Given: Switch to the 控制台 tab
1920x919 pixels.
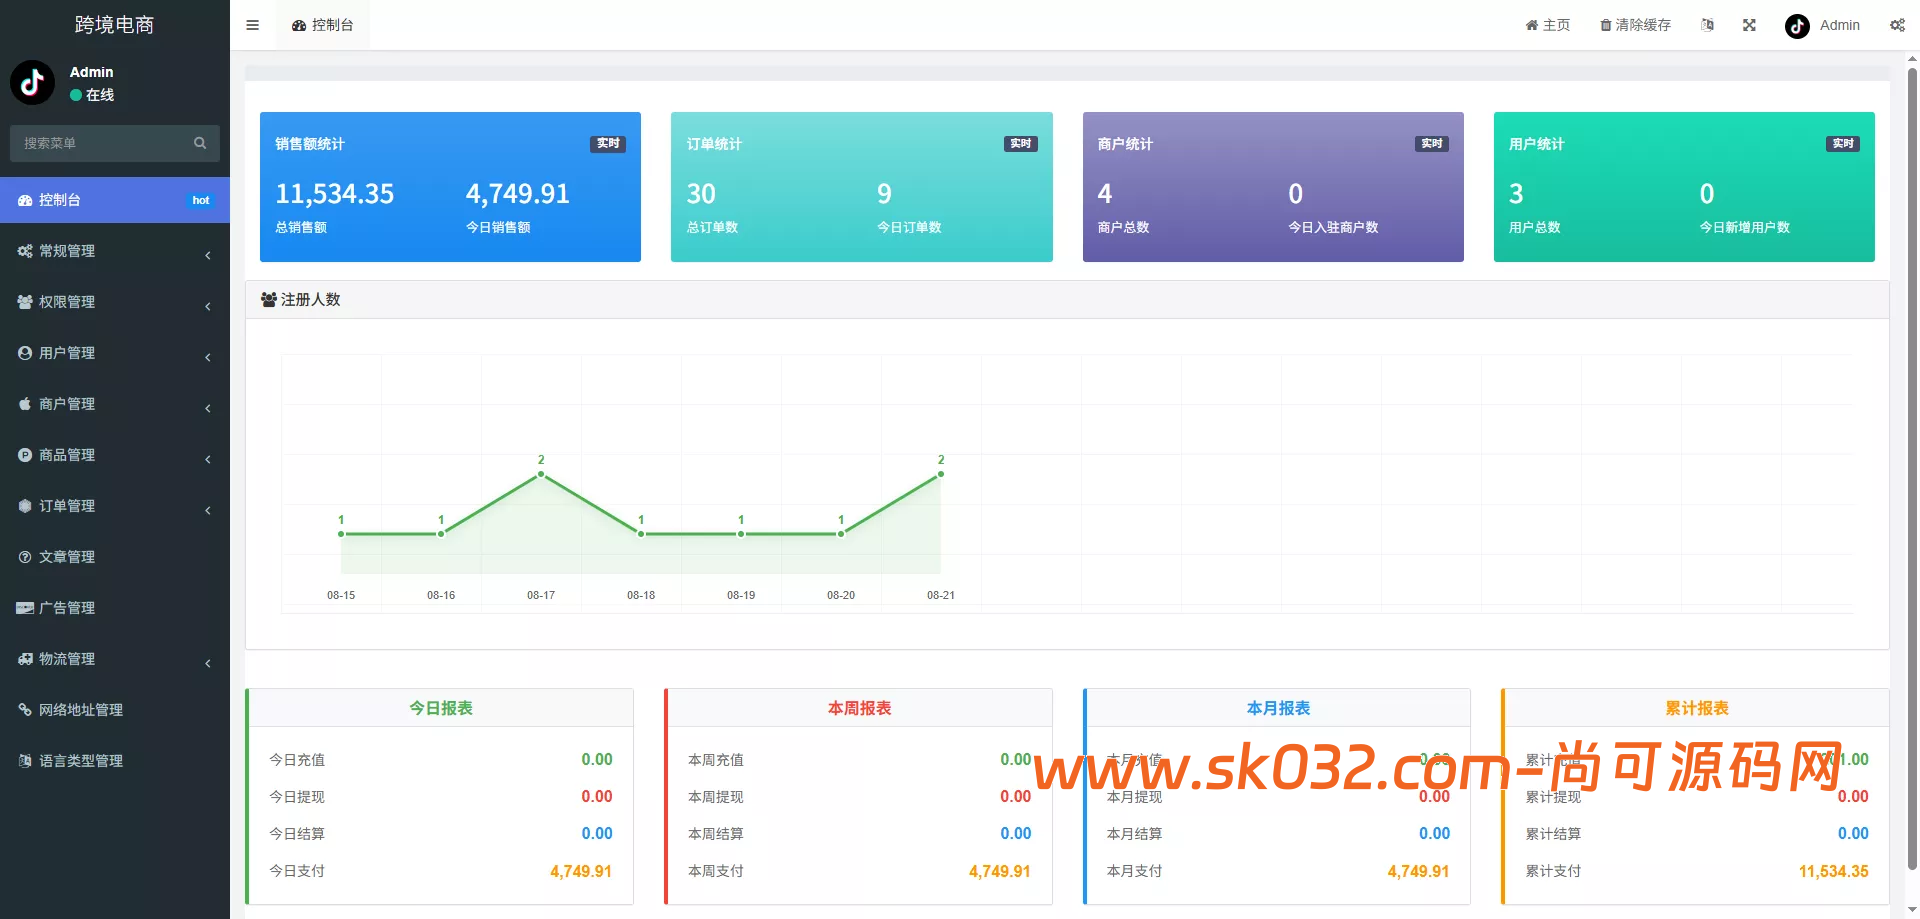Looking at the screenshot, I should pyautogui.click(x=322, y=25).
